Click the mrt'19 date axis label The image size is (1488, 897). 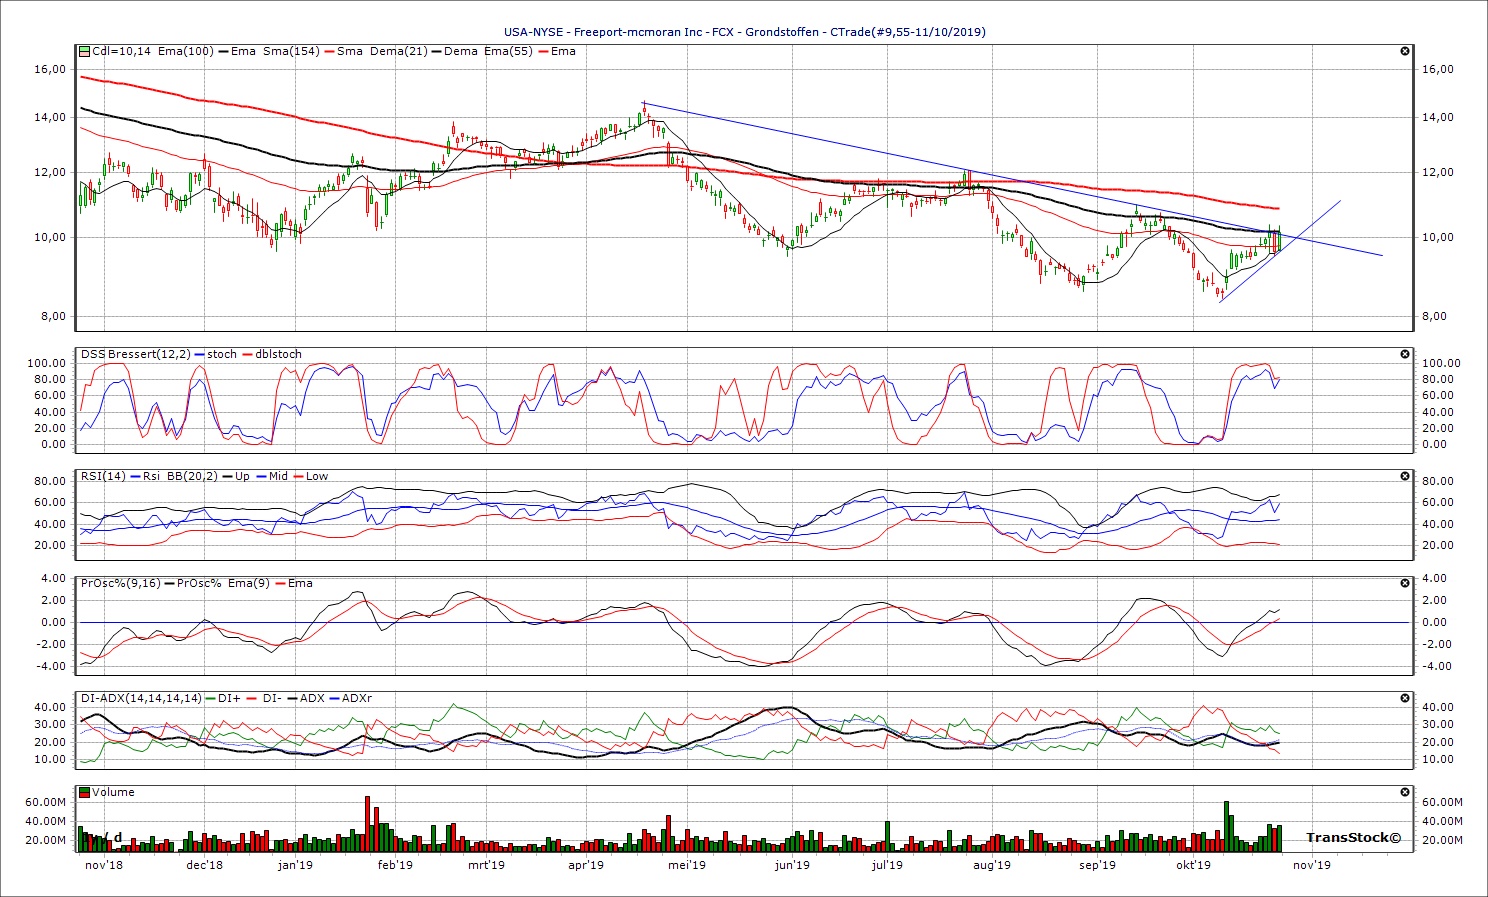[487, 865]
